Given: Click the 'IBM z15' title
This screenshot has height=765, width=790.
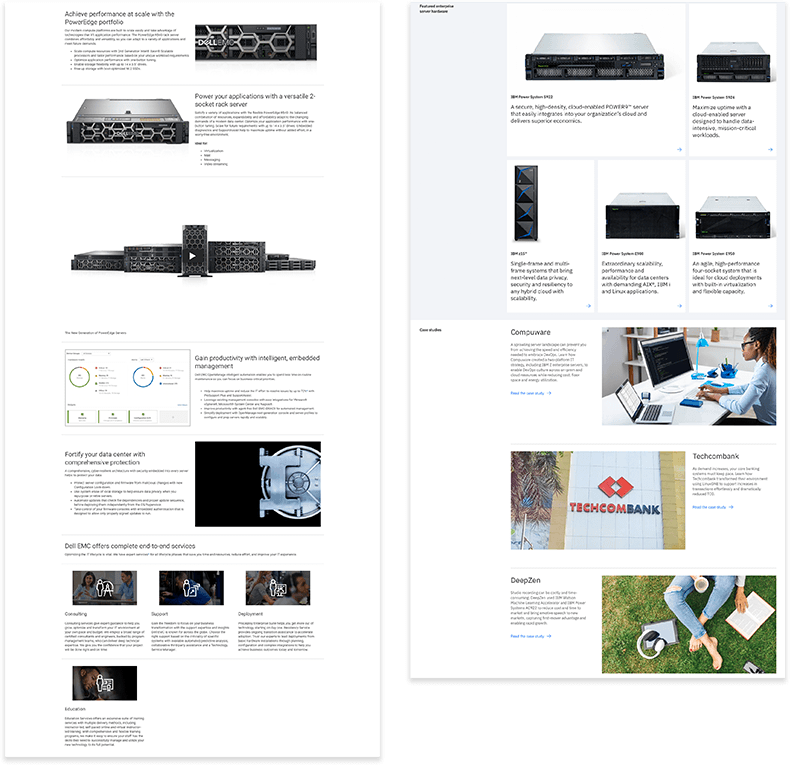Looking at the screenshot, I should [x=519, y=253].
